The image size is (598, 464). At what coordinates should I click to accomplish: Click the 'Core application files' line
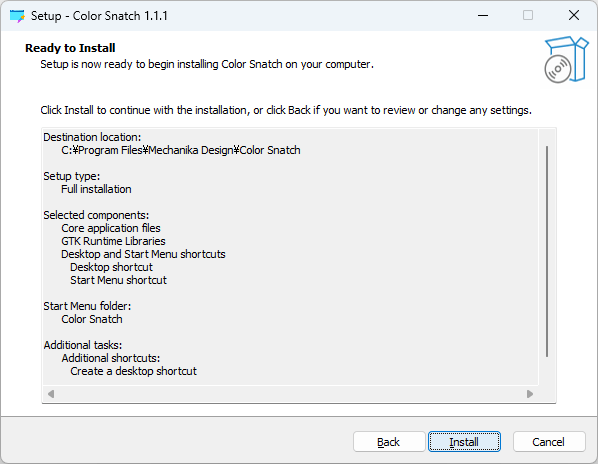pyautogui.click(x=111, y=228)
